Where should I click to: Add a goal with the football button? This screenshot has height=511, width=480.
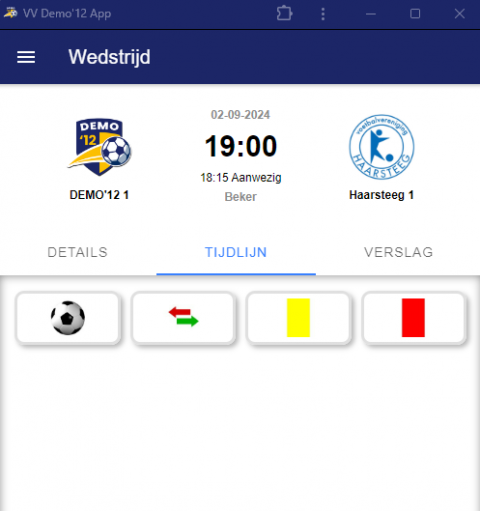[x=68, y=318]
